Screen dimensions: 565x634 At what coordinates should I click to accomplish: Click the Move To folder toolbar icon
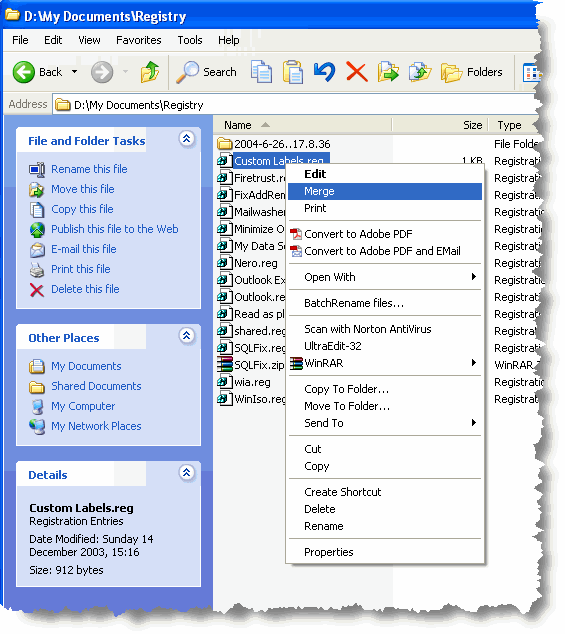point(388,72)
